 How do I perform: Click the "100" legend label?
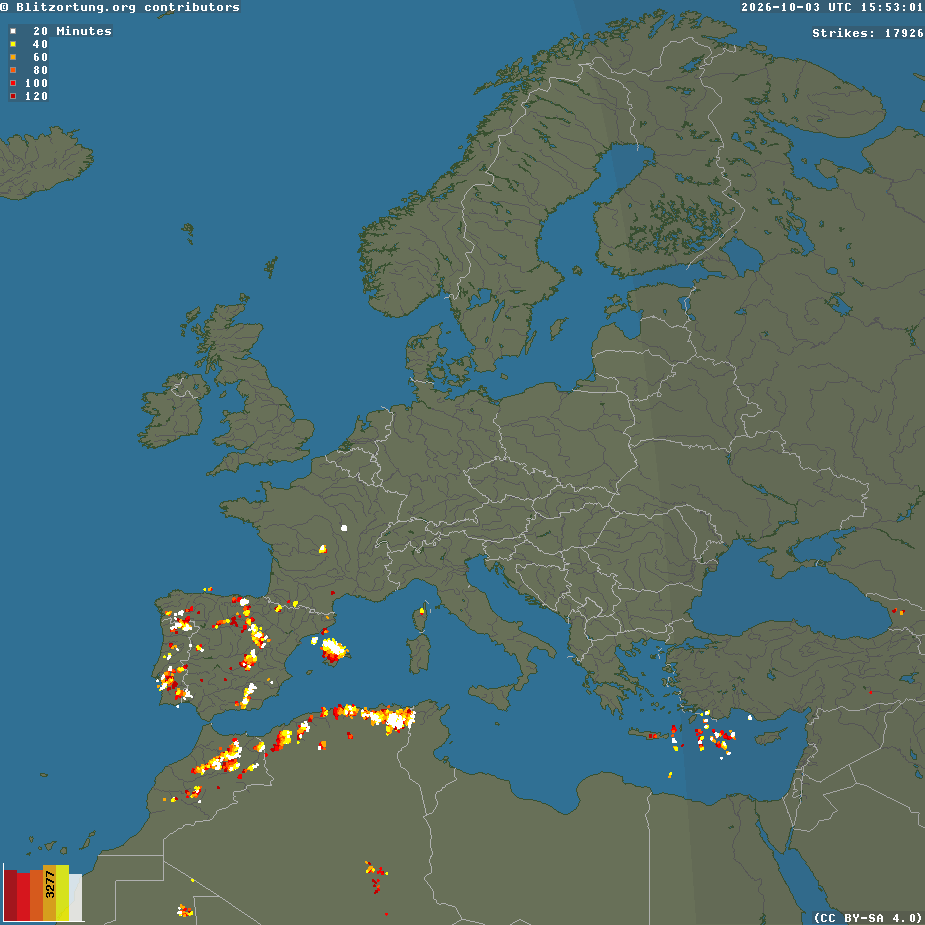point(36,83)
